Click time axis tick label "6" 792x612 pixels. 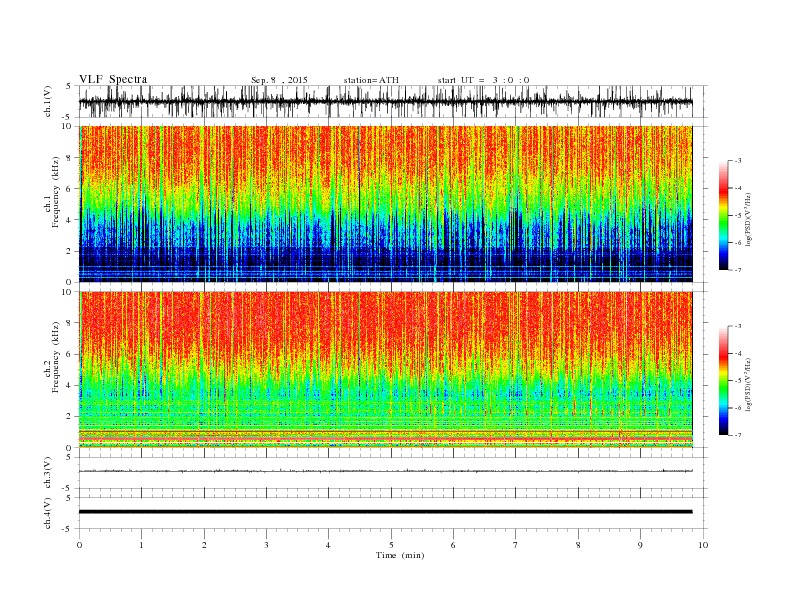[453, 545]
